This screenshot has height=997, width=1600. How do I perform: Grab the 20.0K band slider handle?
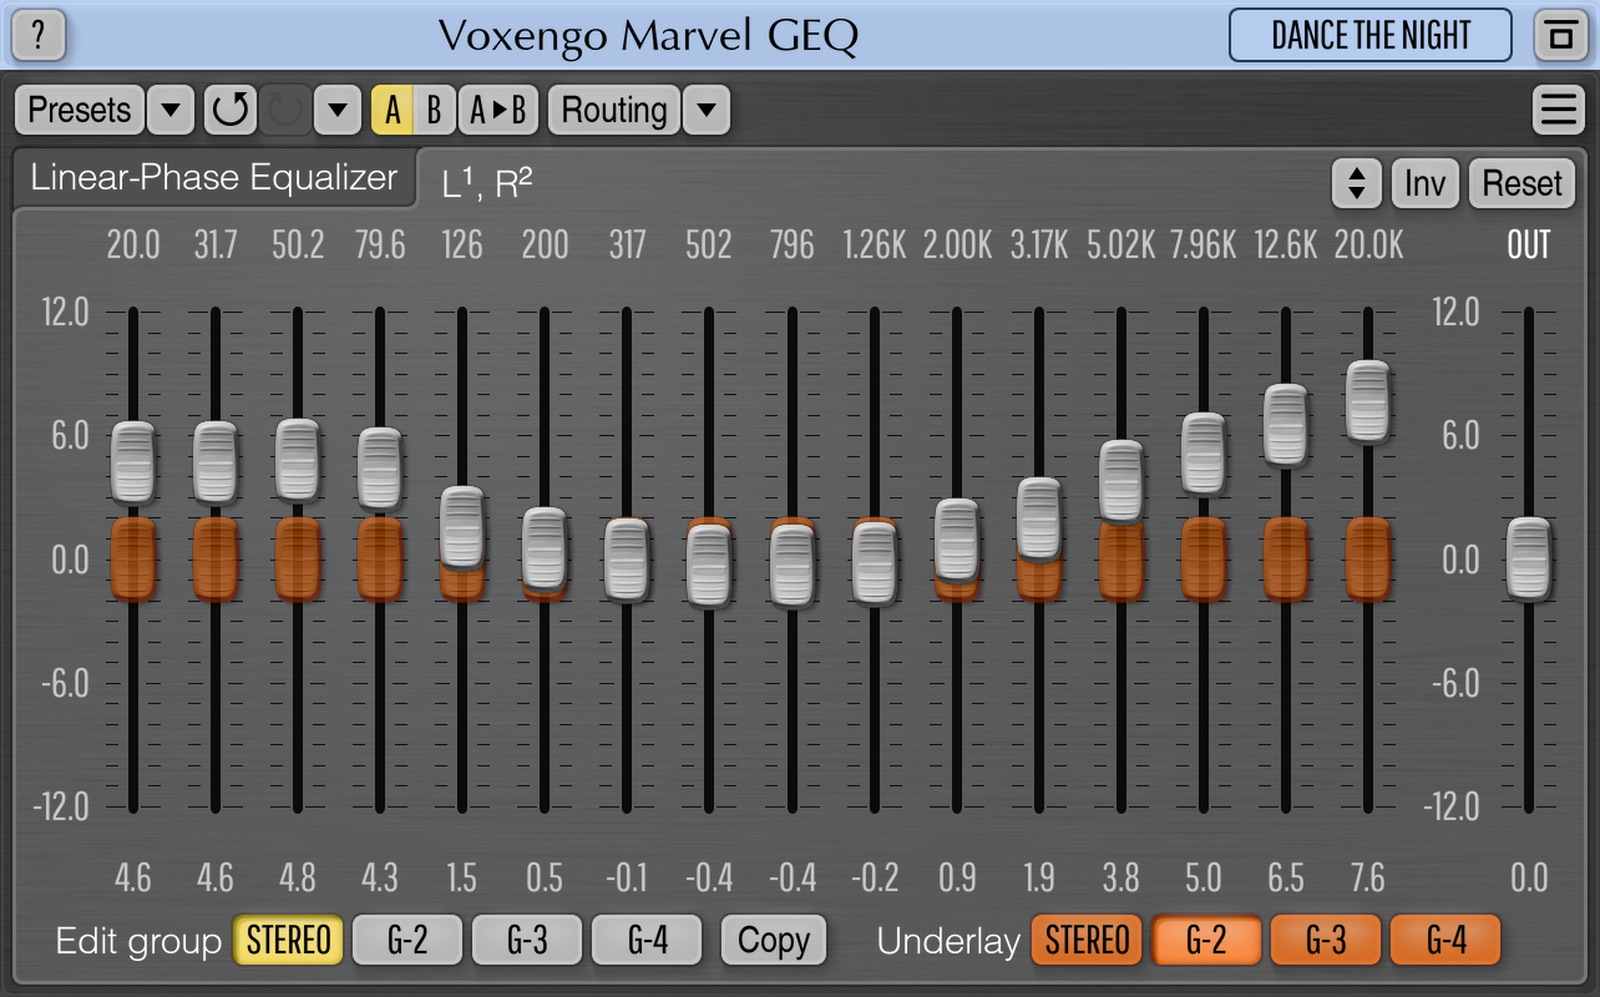1367,402
